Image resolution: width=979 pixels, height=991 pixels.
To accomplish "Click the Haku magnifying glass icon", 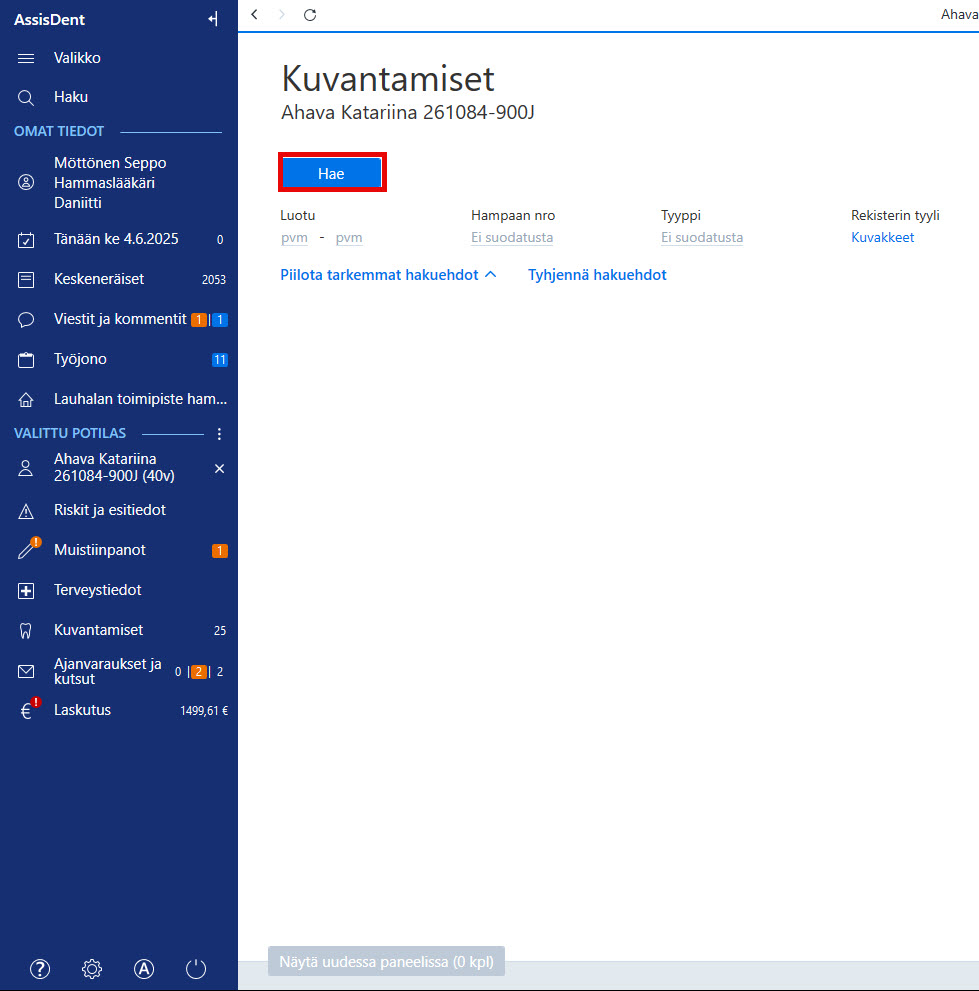I will (26, 97).
